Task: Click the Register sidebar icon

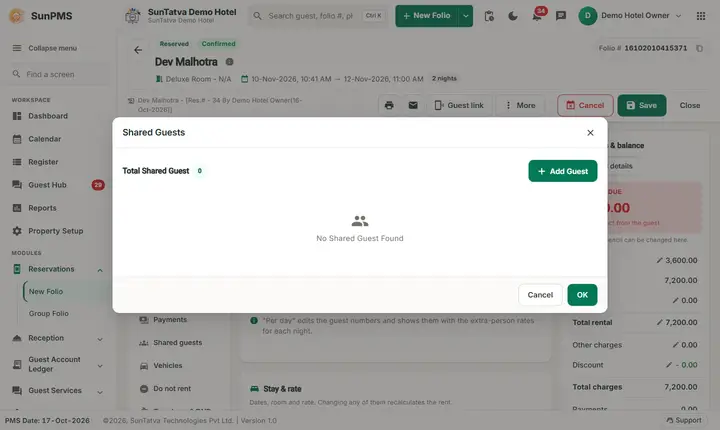Action: tap(17, 162)
